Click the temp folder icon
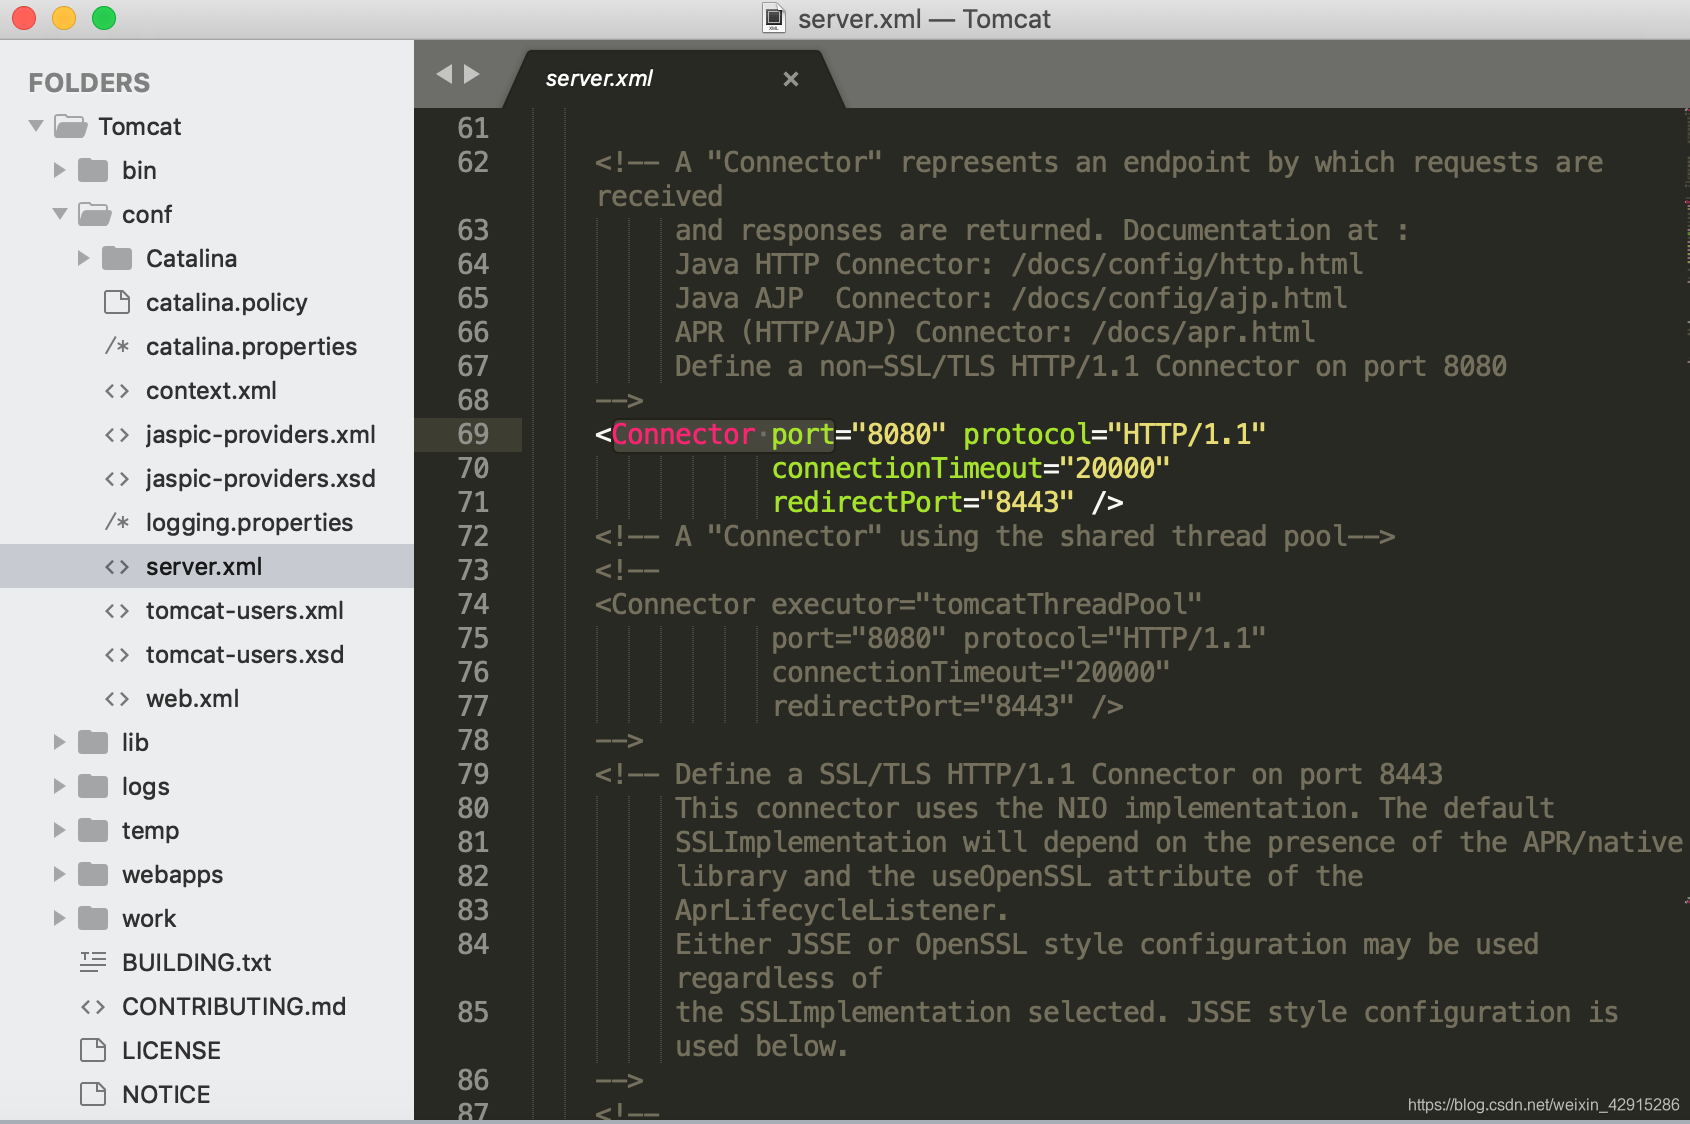Viewport: 1690px width, 1124px height. pyautogui.click(x=93, y=830)
